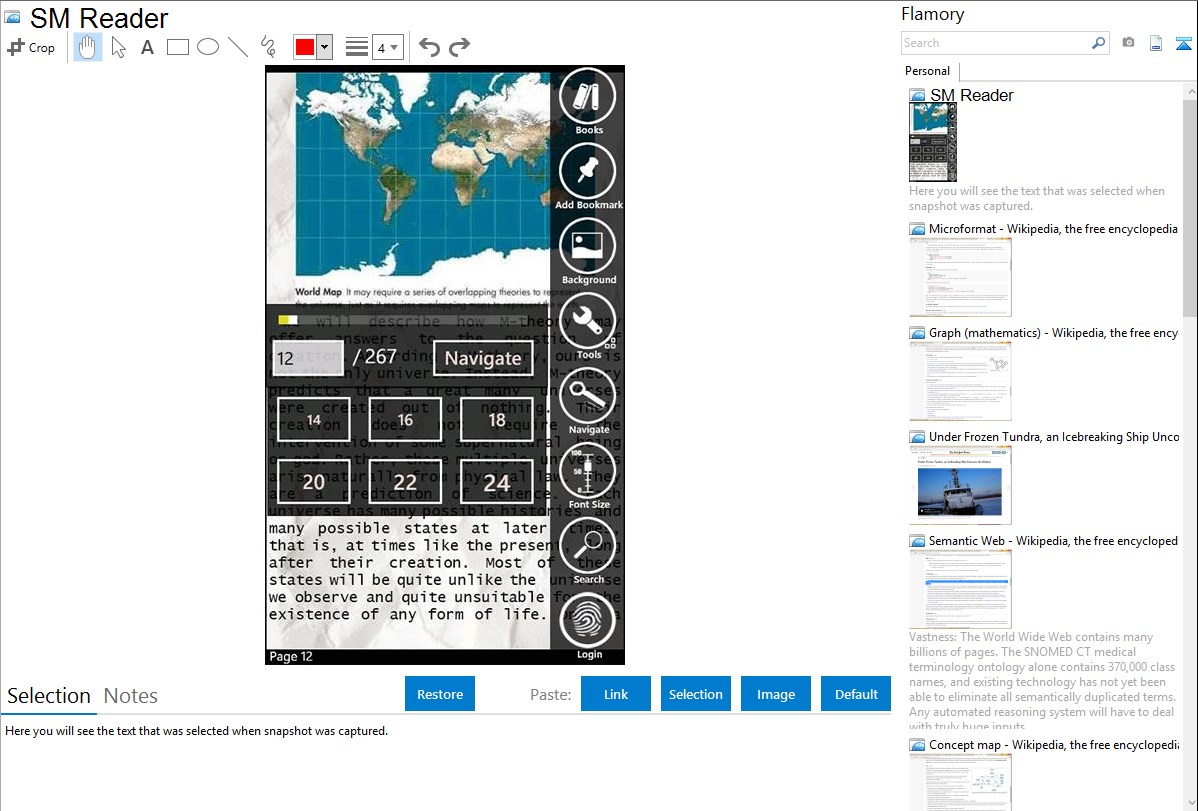Pick the ellipse shape tool
This screenshot has height=811, width=1198.
[x=208, y=47]
